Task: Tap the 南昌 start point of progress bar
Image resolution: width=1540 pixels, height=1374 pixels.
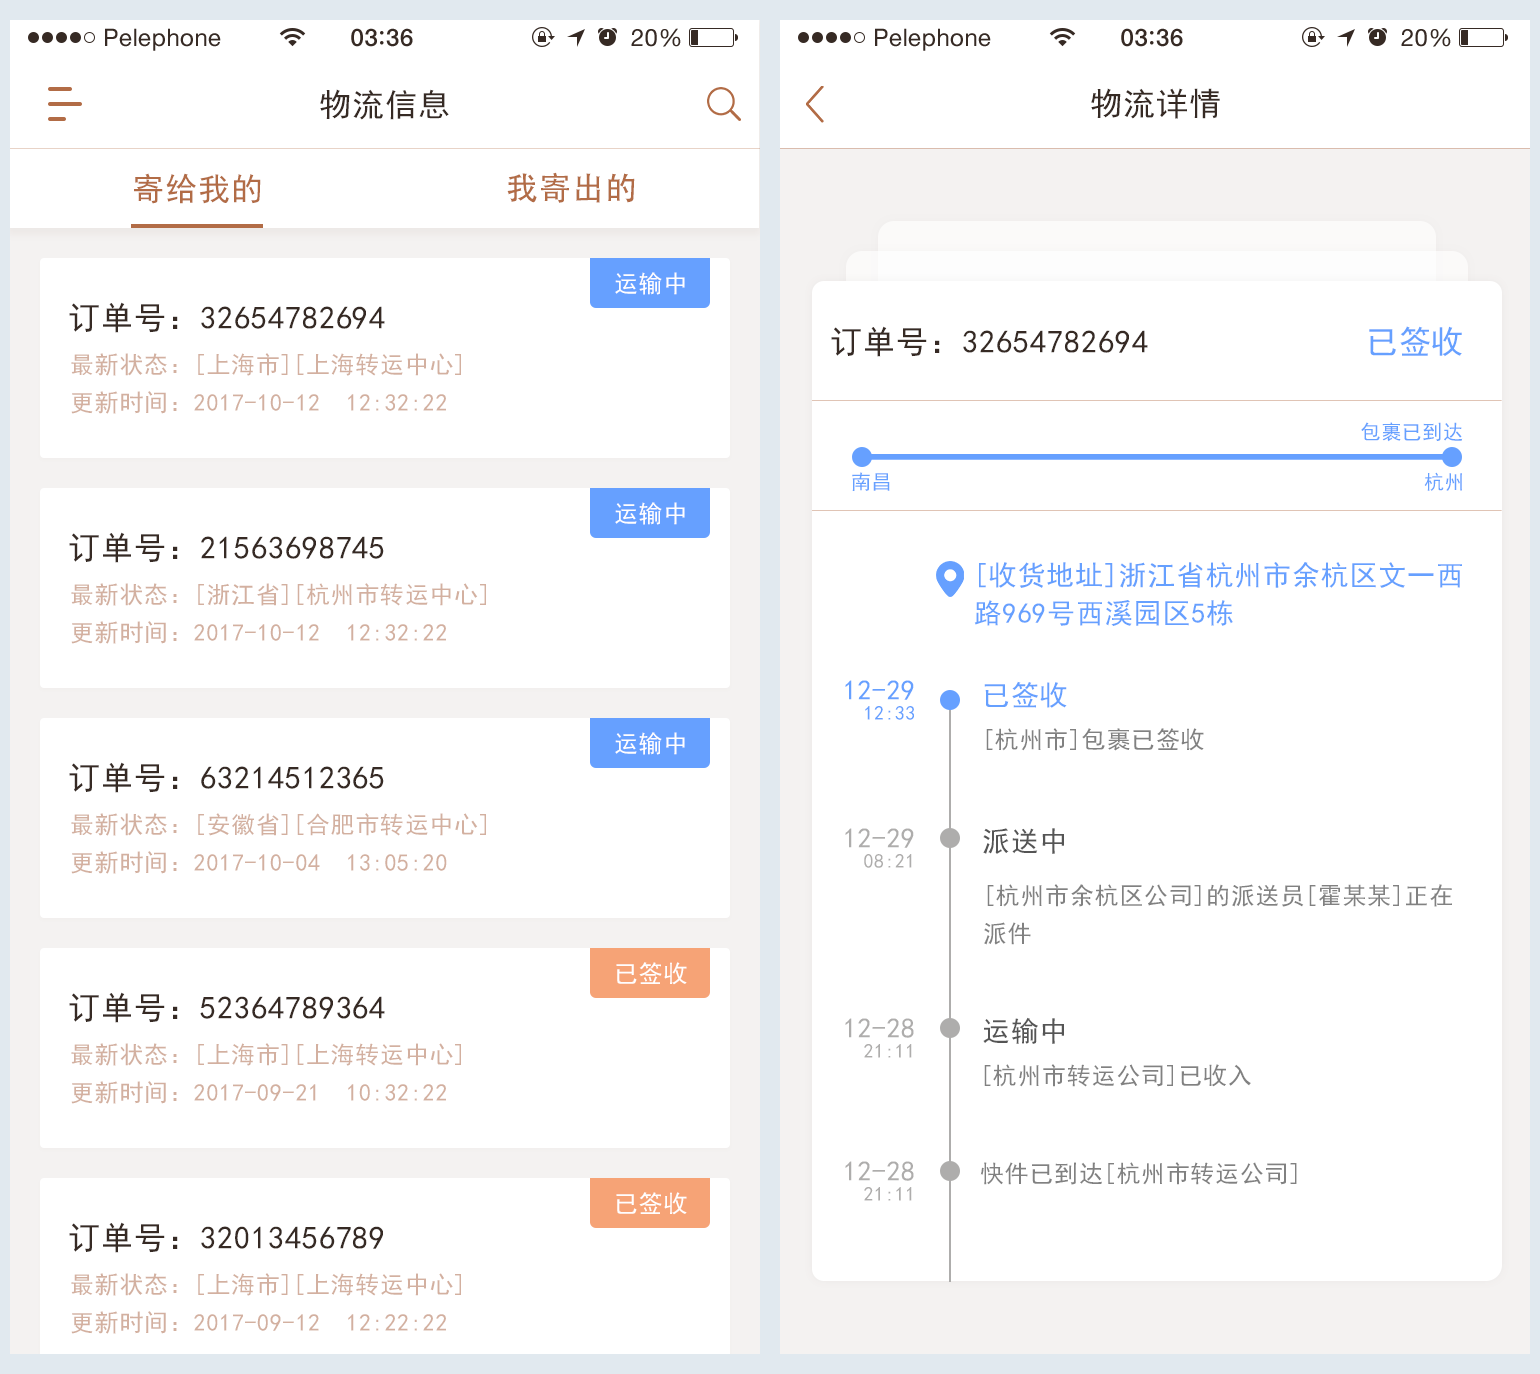Action: [x=862, y=456]
